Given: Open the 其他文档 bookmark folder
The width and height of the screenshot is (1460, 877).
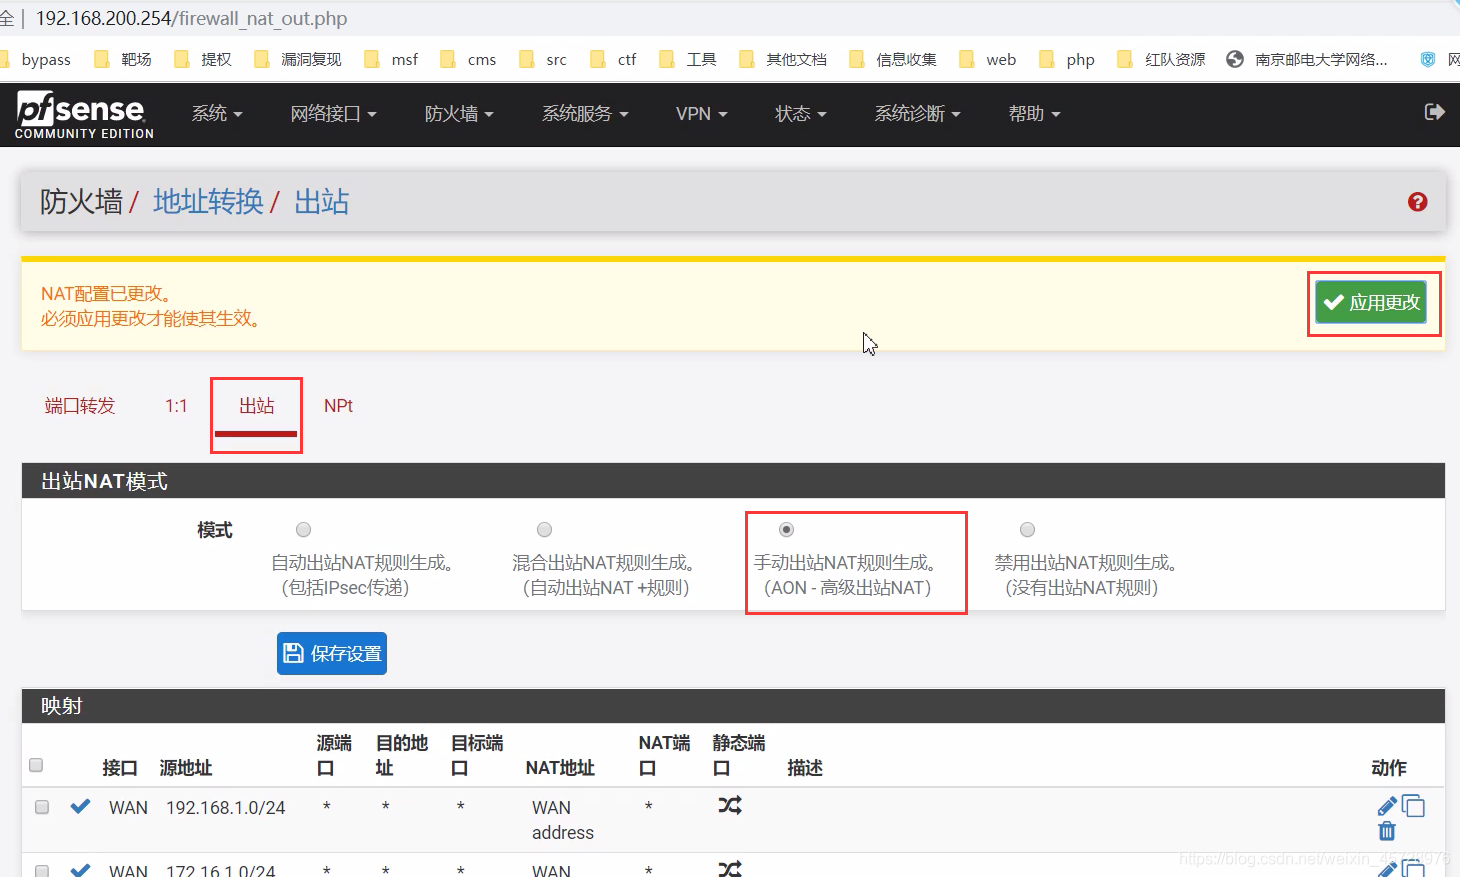Looking at the screenshot, I should pos(783,59).
